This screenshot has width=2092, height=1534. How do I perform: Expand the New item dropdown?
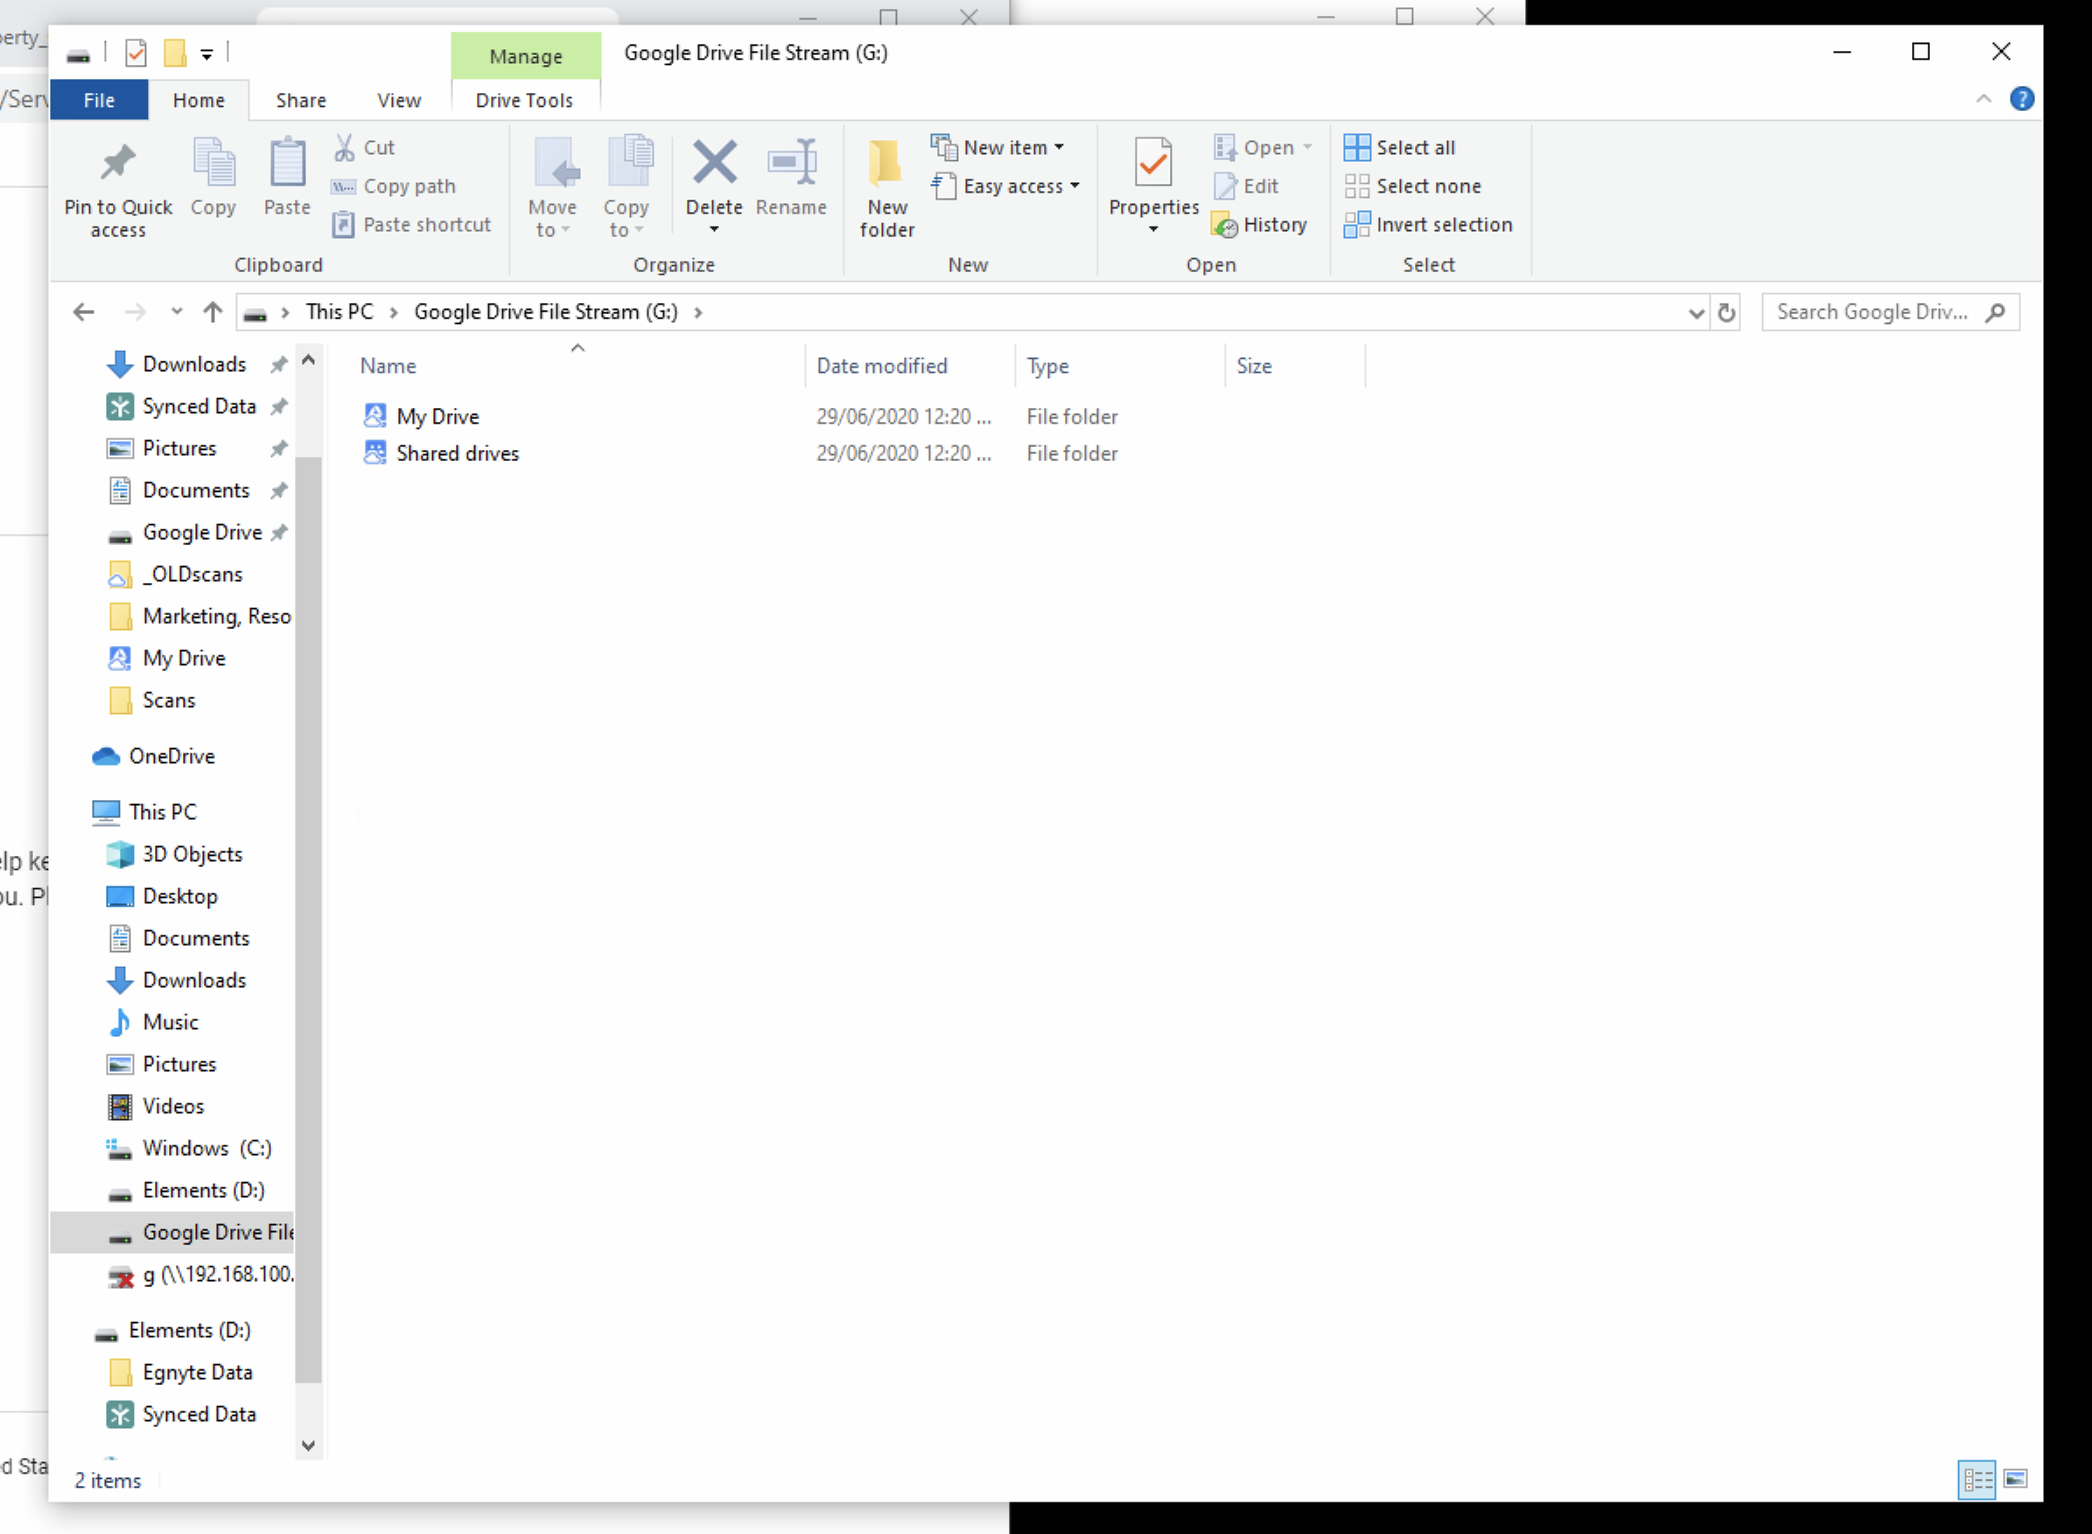click(x=1059, y=147)
